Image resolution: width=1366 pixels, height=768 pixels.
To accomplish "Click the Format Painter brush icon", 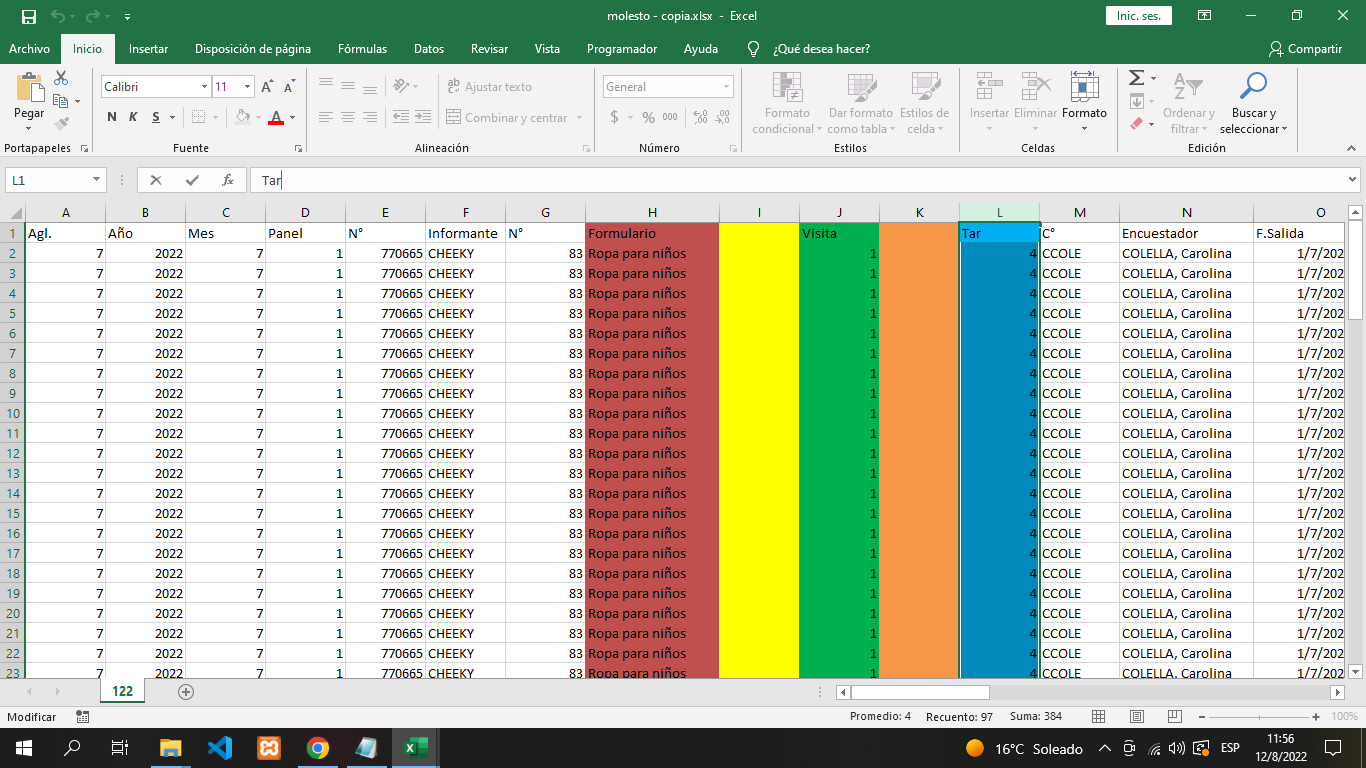I will (x=61, y=124).
